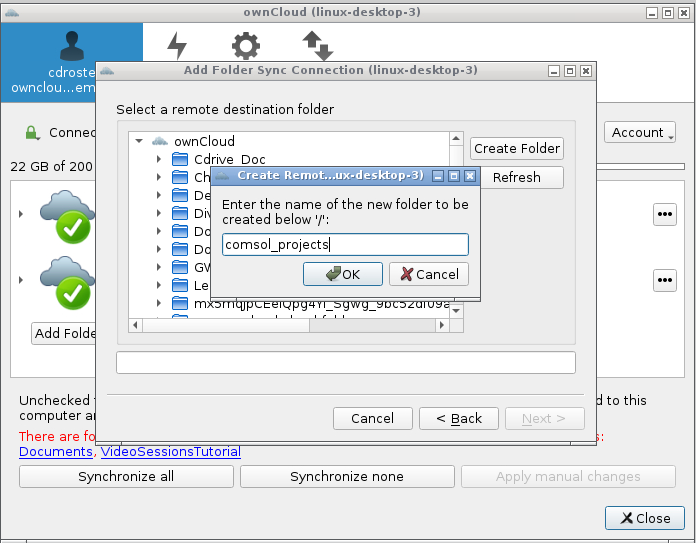This screenshot has width=696, height=543.
Task: Expand the folder starting with De
Action: 159,195
